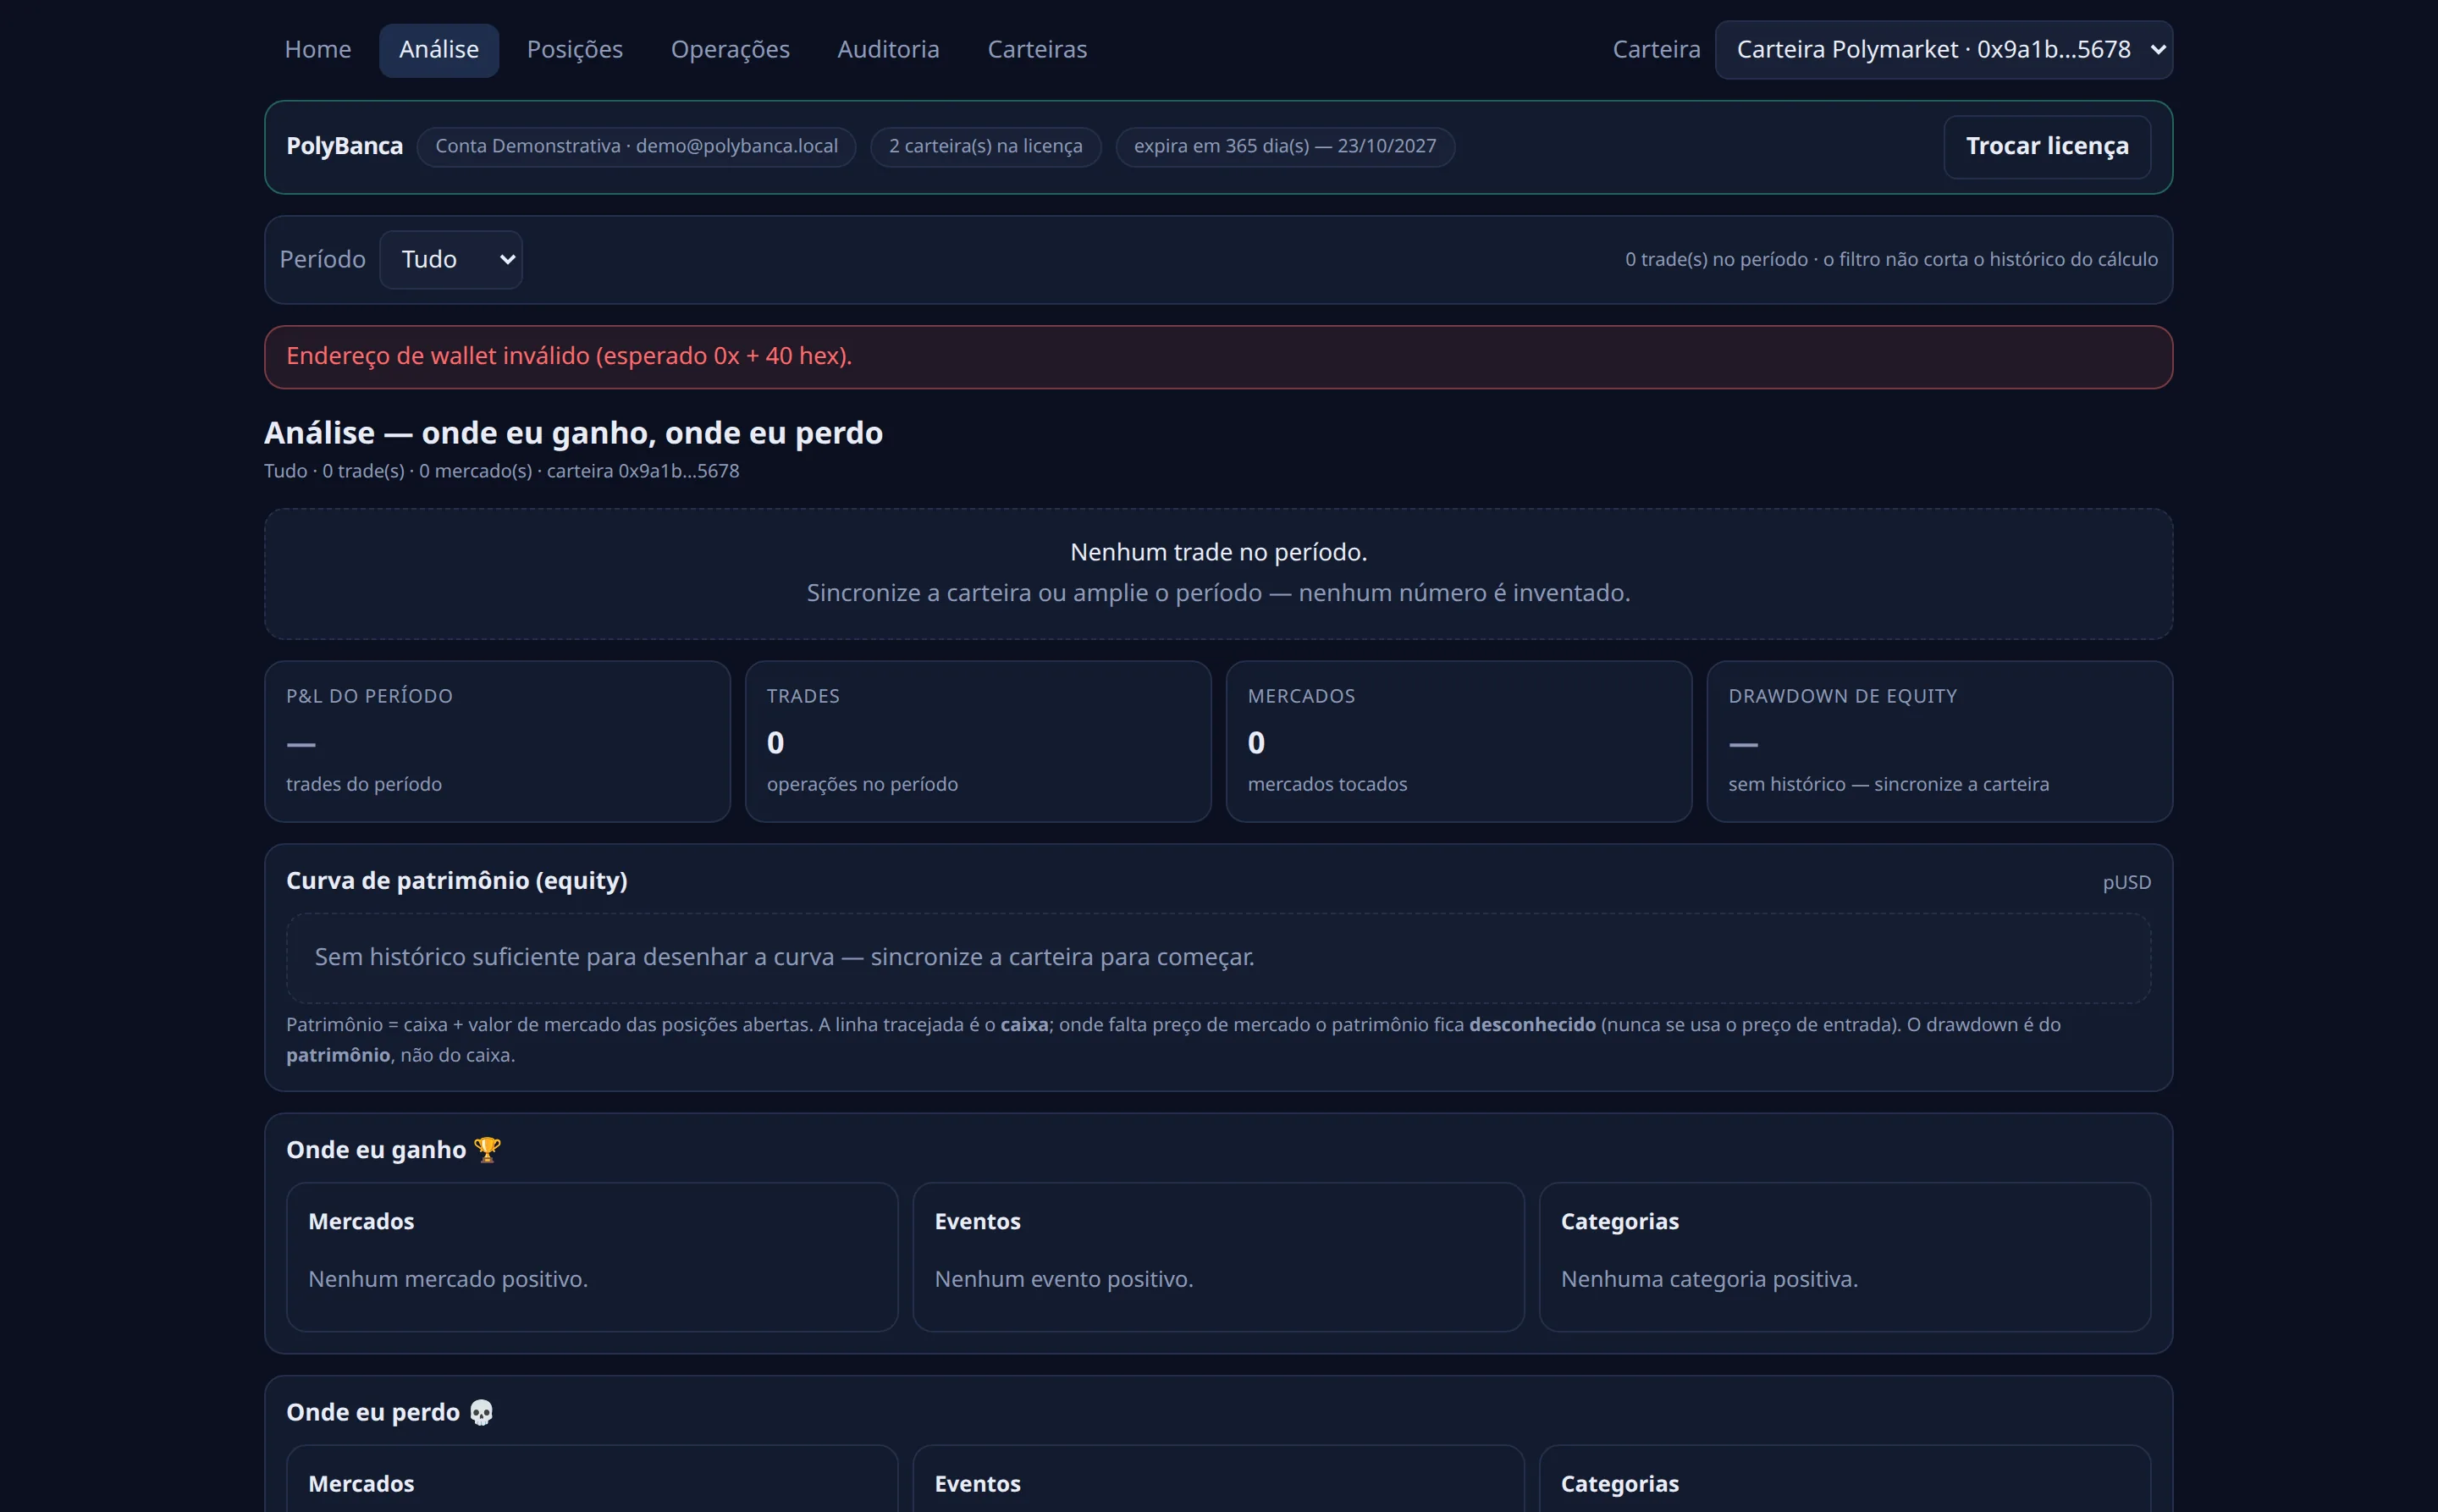Select the Análise tab

[x=438, y=49]
